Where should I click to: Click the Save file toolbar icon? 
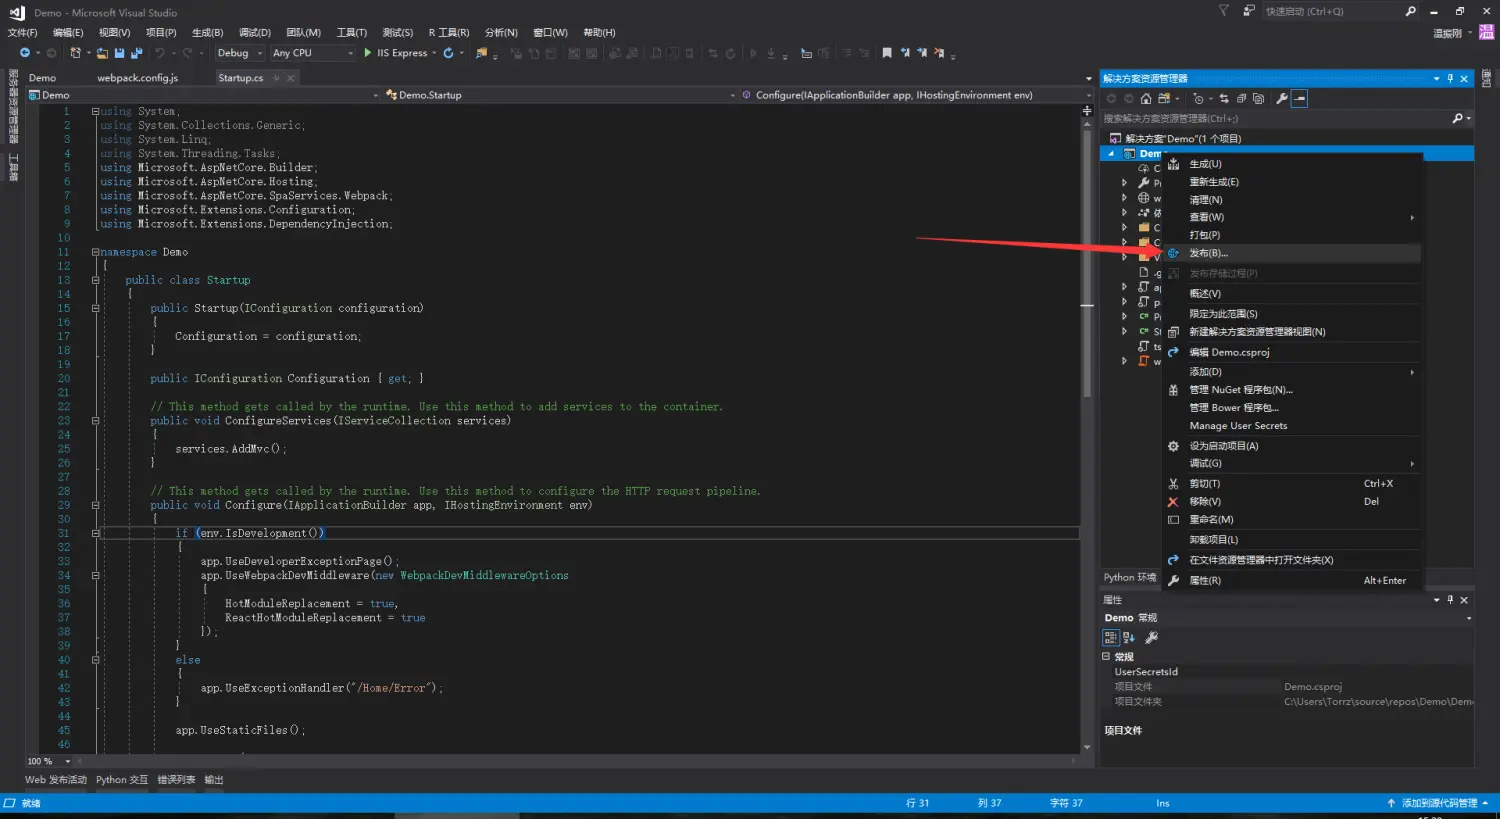point(119,53)
